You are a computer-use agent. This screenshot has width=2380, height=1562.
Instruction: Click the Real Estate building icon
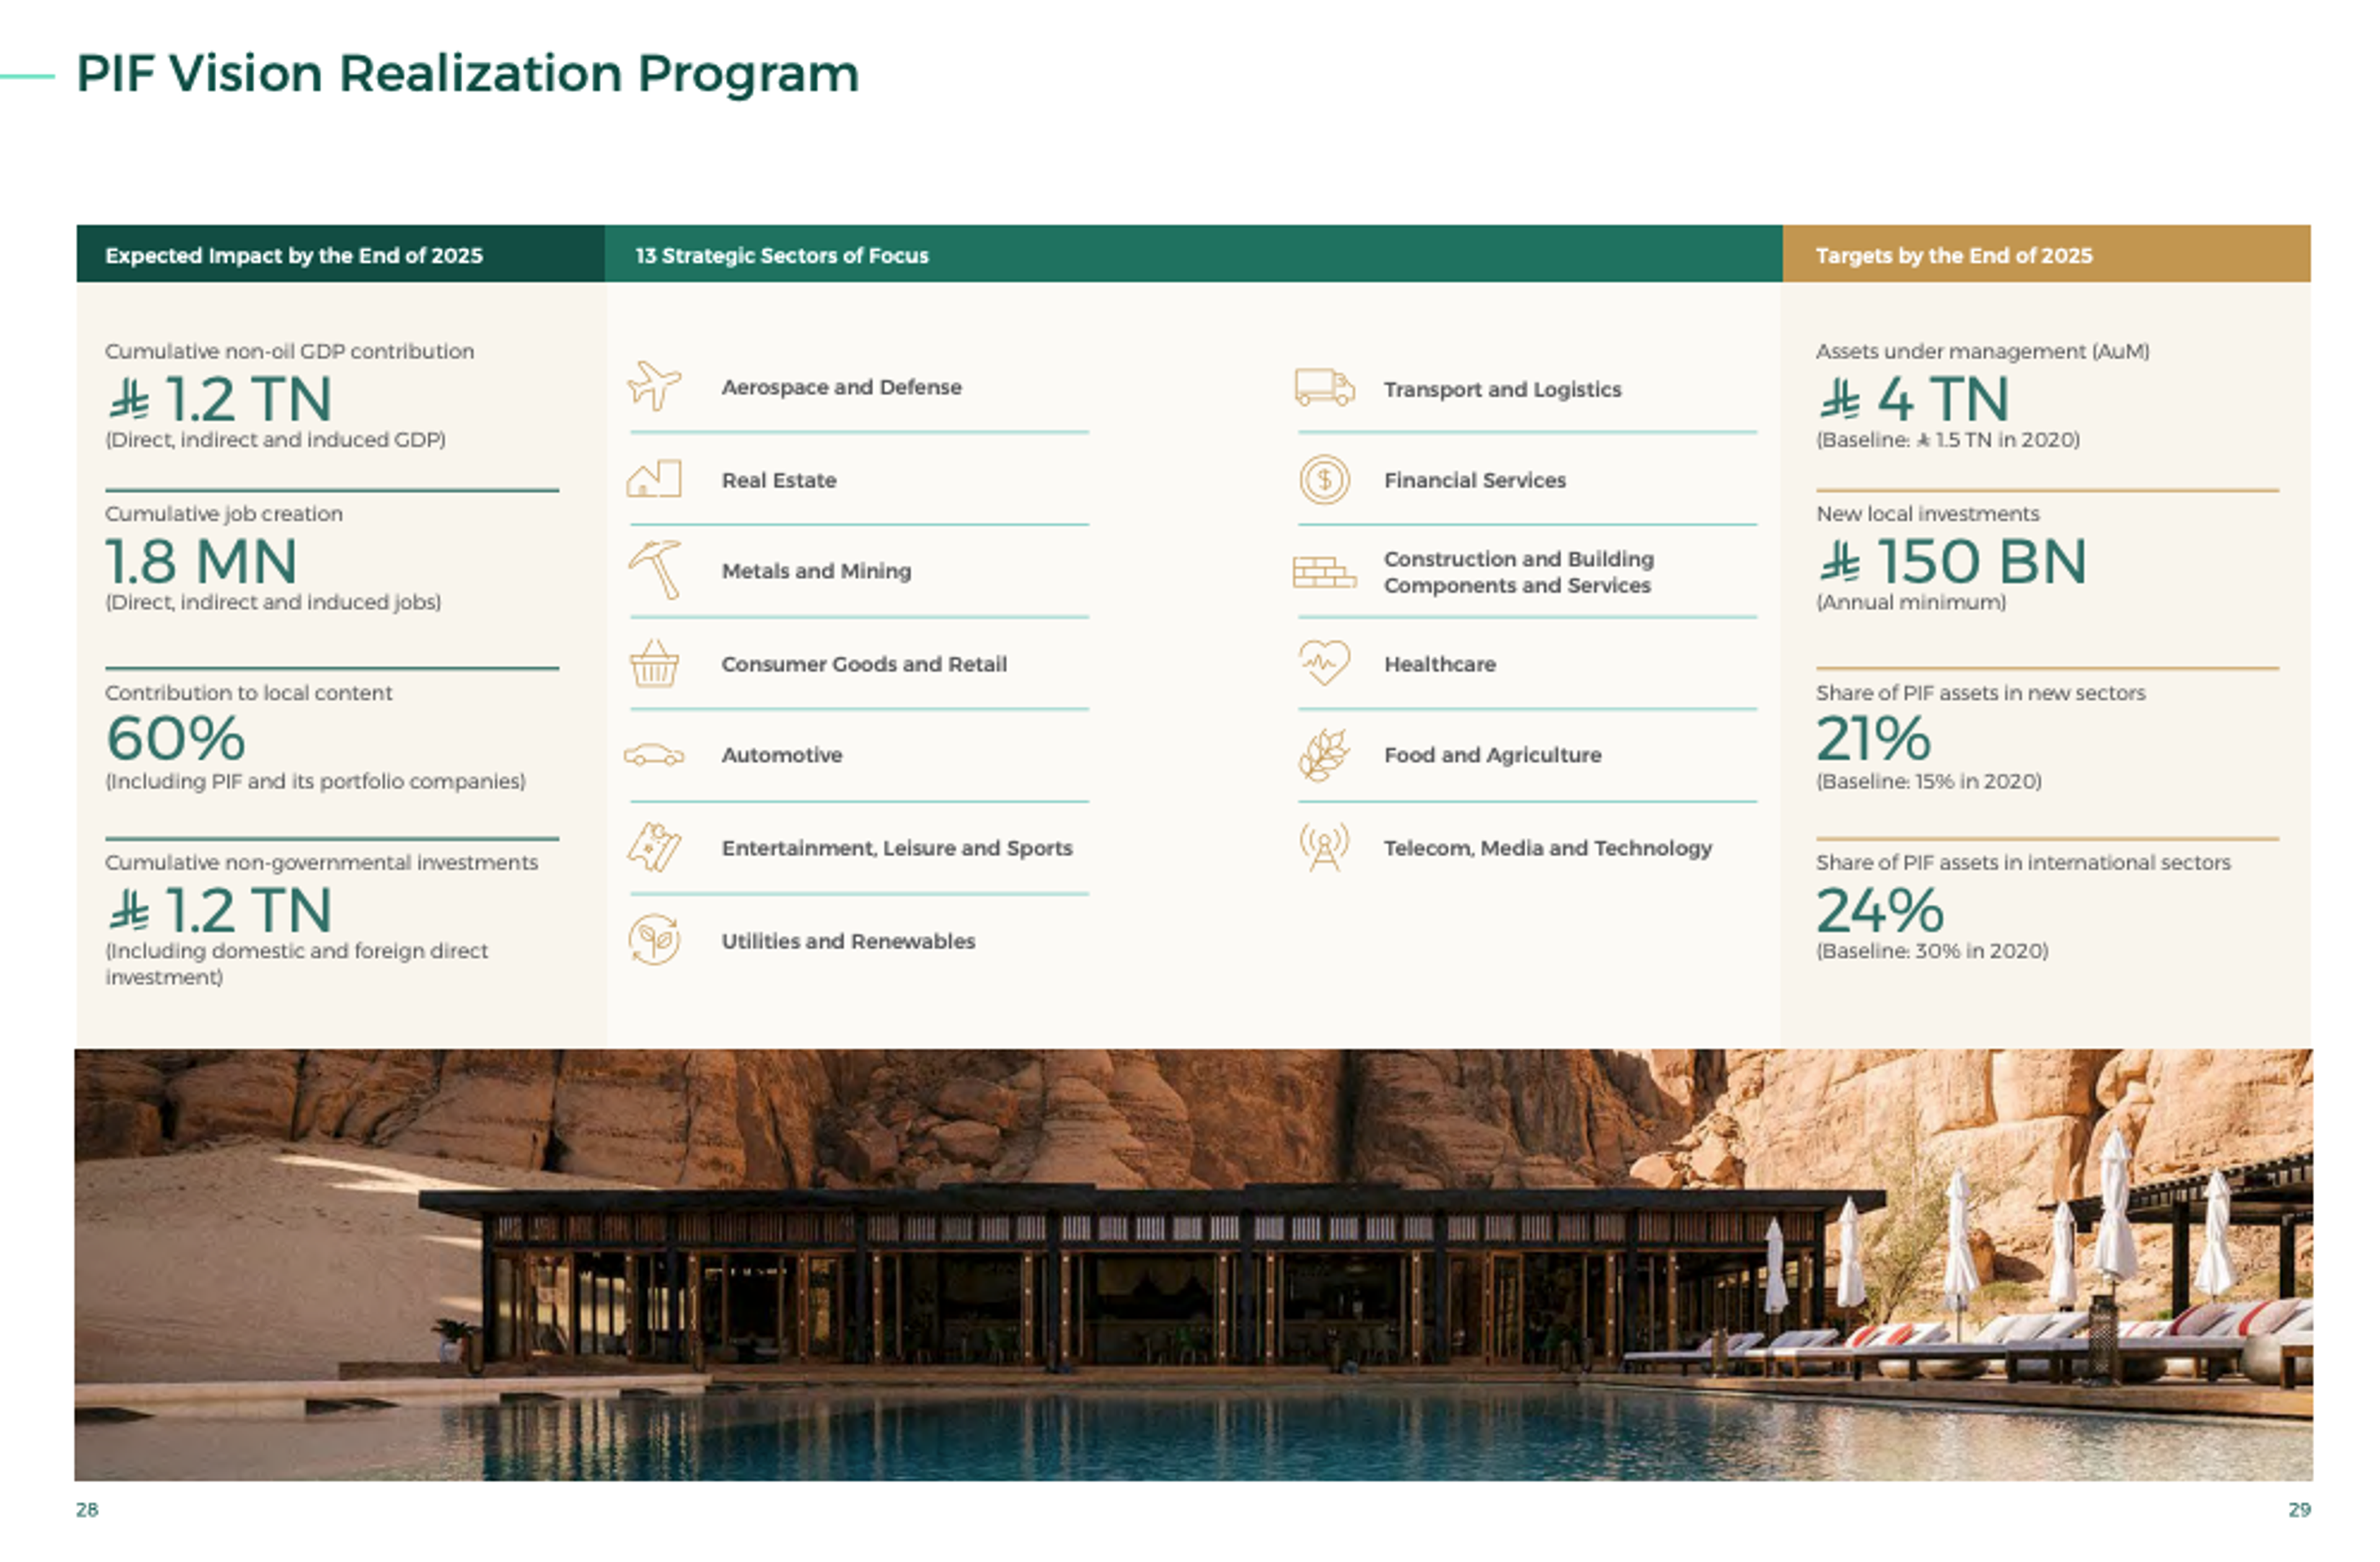click(654, 479)
